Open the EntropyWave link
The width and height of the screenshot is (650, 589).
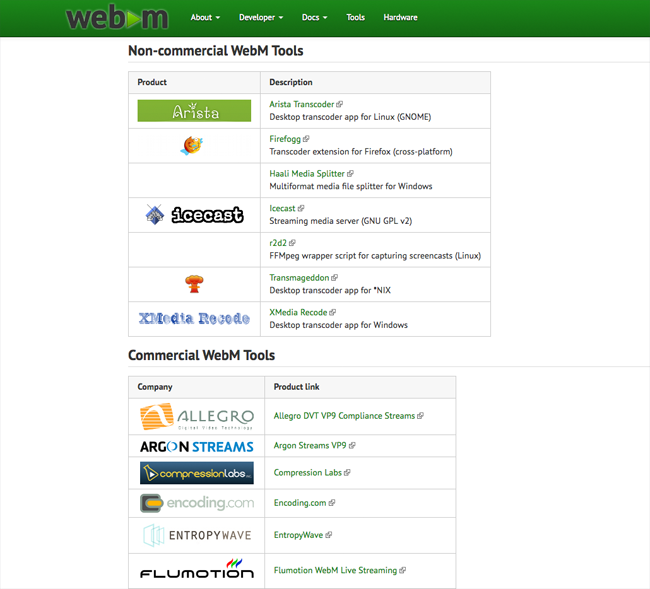pyautogui.click(x=298, y=535)
